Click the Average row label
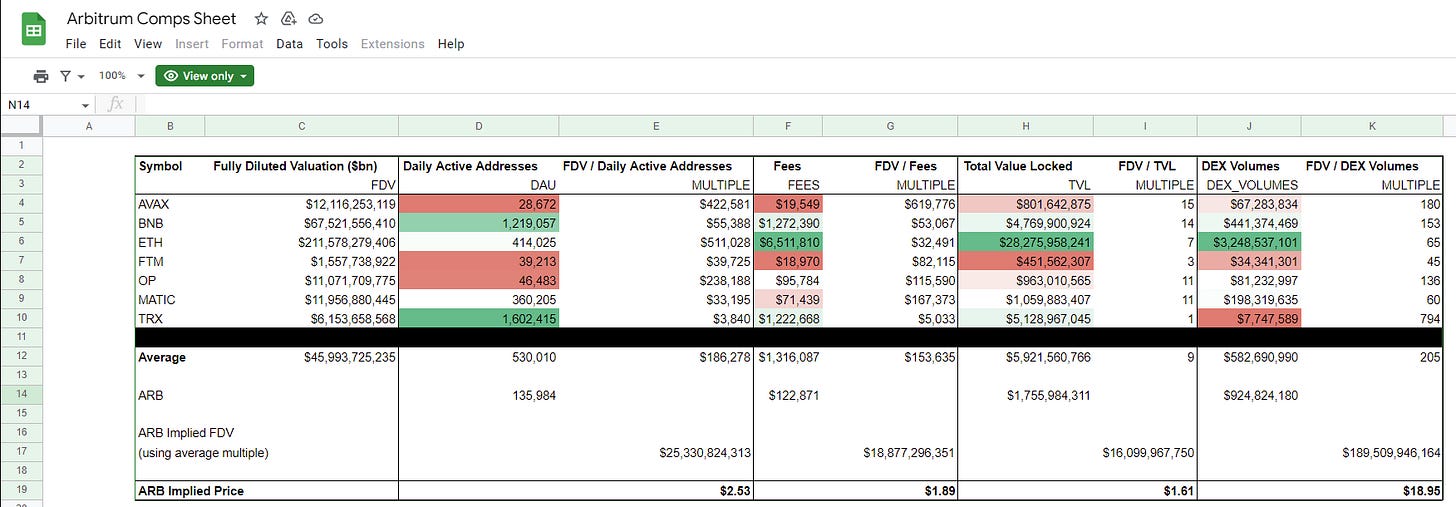1456x507 pixels. [162, 357]
